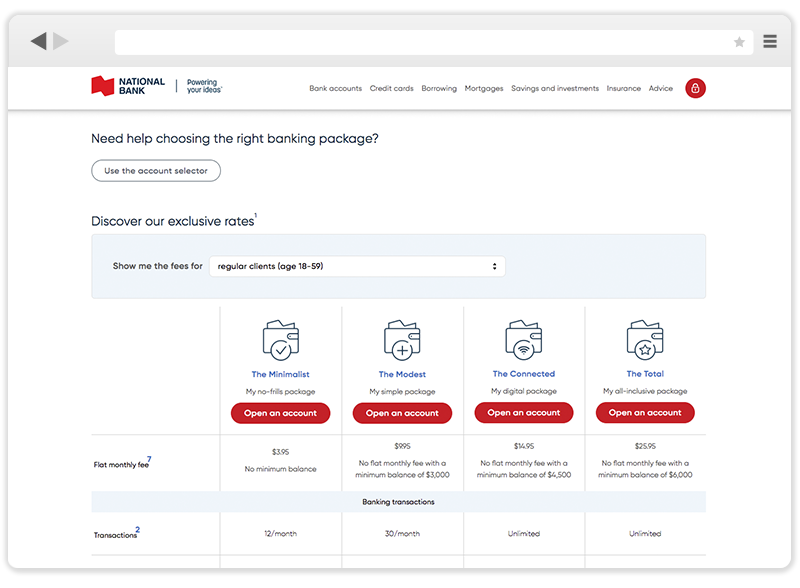
Task: Click The Modest package link
Action: click(402, 374)
